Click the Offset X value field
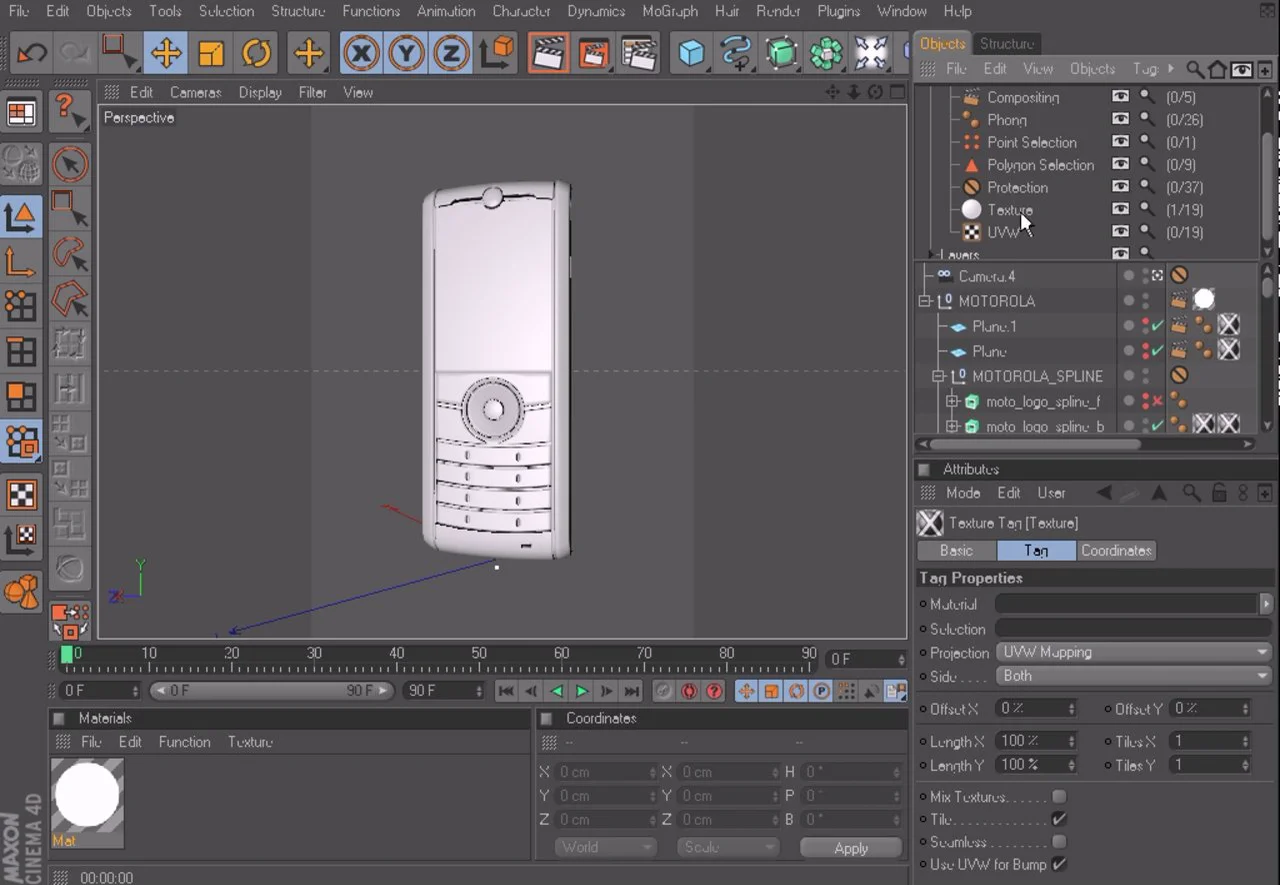The width and height of the screenshot is (1280, 885). coord(1036,708)
